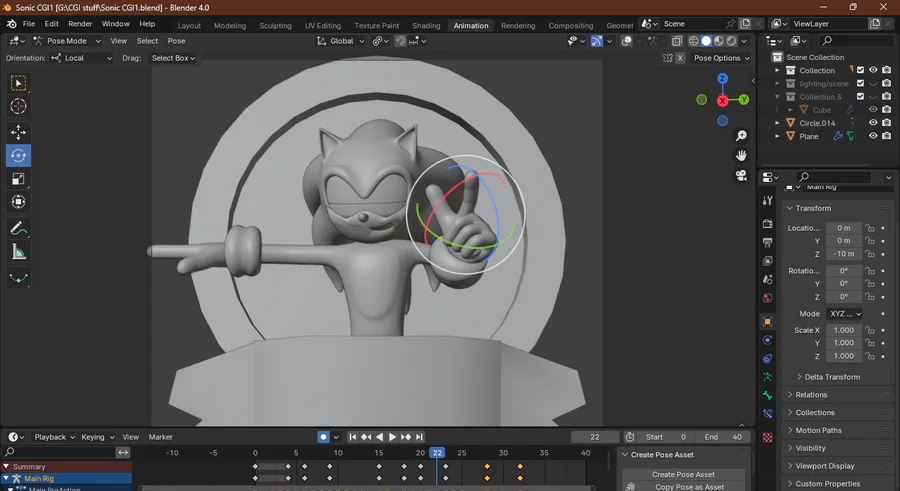Image resolution: width=900 pixels, height=491 pixels.
Task: Switch to rendered viewport shading
Action: pos(731,41)
